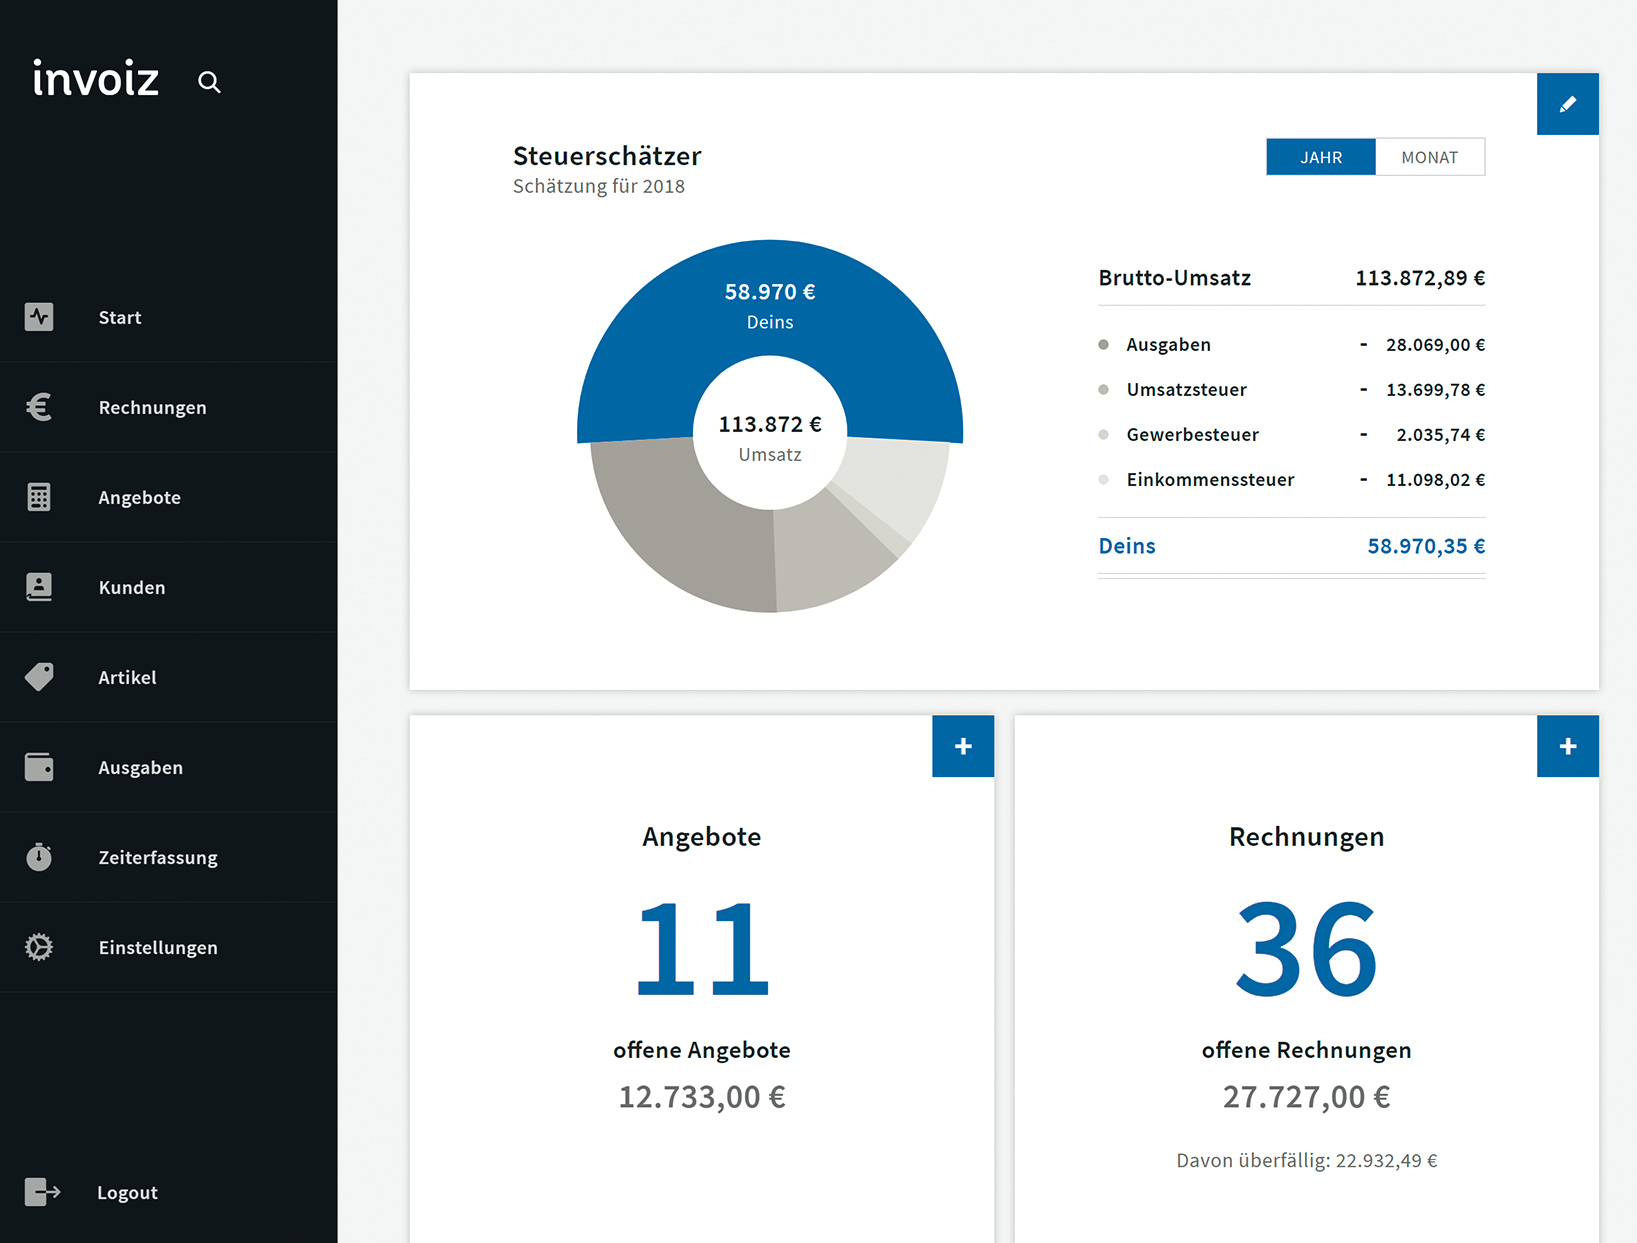
Task: Add new Angebot with plus button
Action: coord(963,746)
